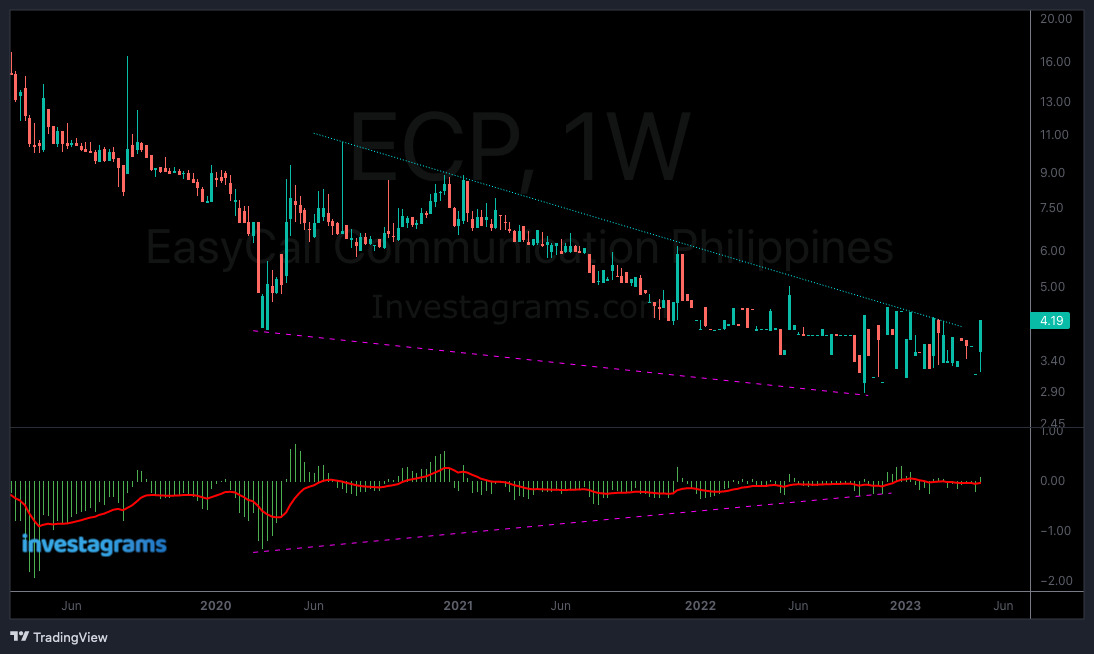Click the "2023" label on the time axis

click(906, 605)
